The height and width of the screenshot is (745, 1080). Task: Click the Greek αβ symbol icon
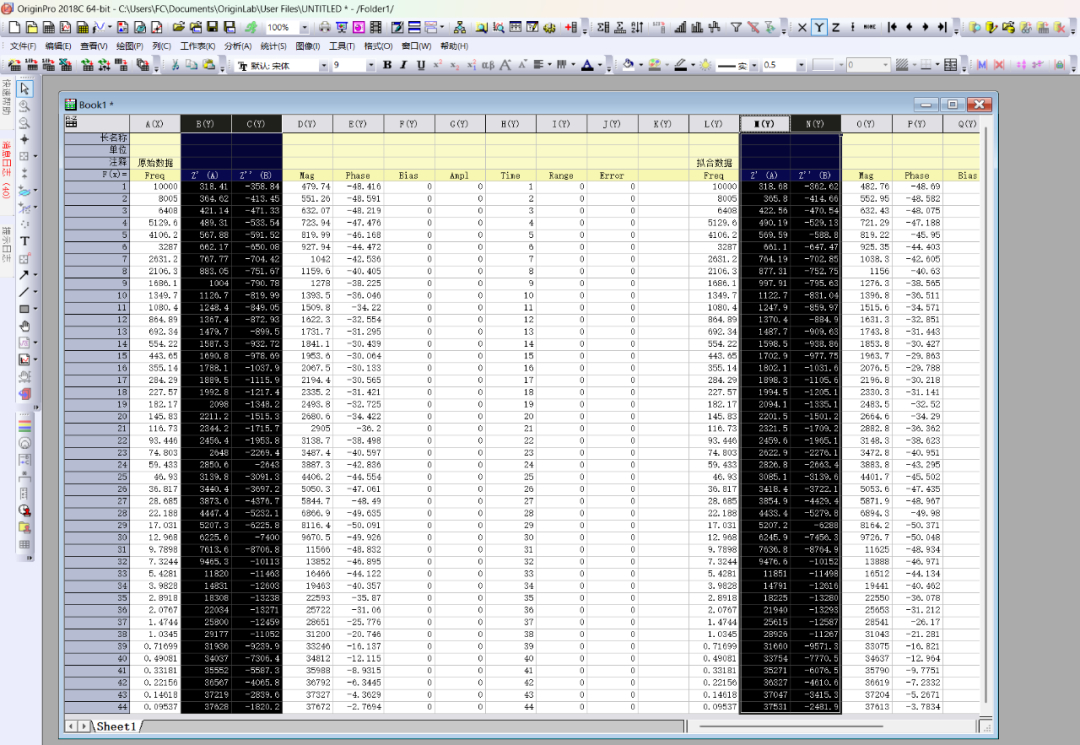point(488,65)
